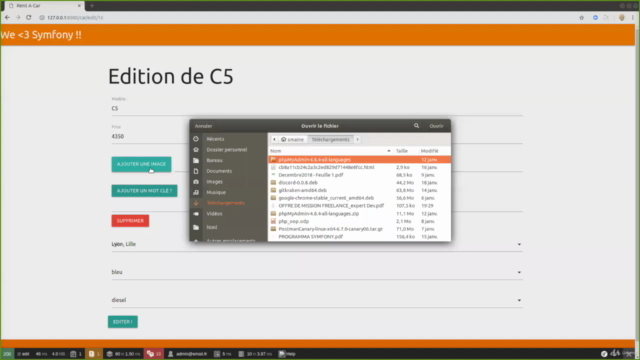Reload the Rent A Car page
640x360 pixels.
pos(29,18)
